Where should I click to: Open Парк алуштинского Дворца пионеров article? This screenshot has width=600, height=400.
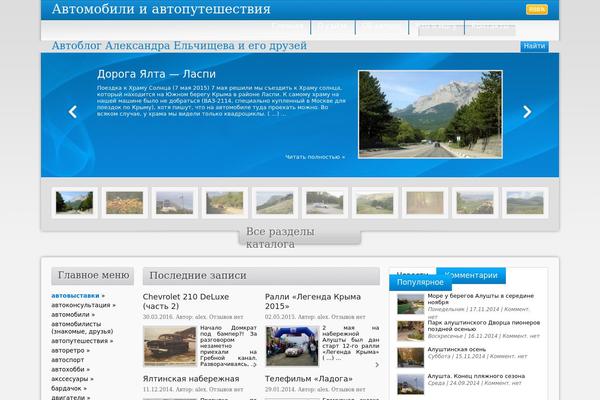click(484, 325)
